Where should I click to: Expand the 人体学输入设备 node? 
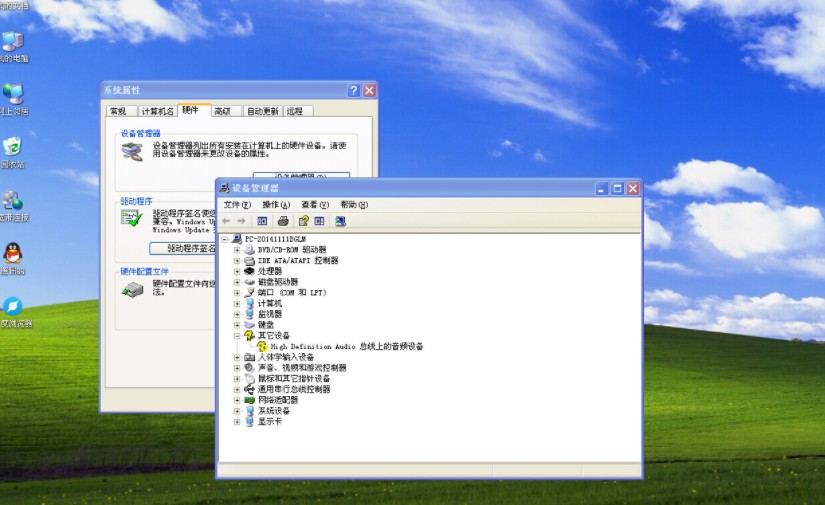coord(237,357)
